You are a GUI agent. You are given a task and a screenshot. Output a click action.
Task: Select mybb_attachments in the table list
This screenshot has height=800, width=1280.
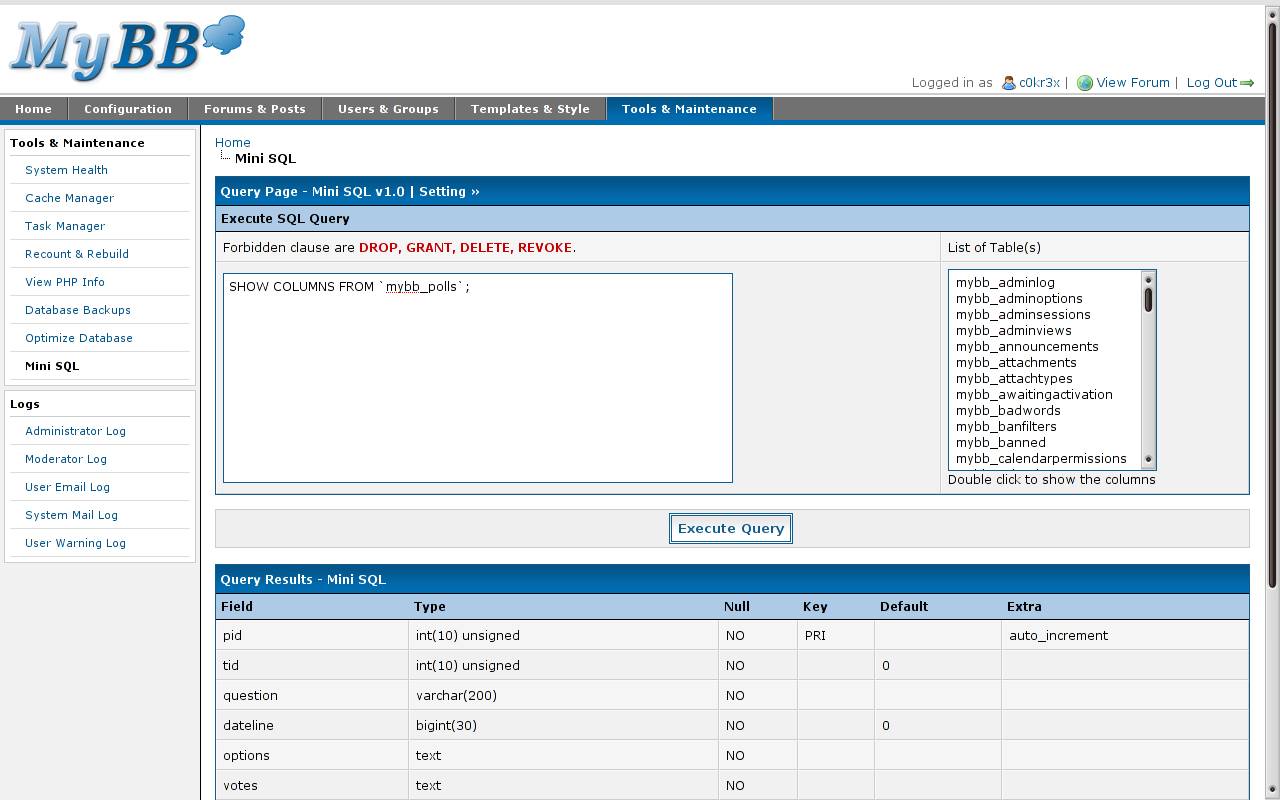1016,362
